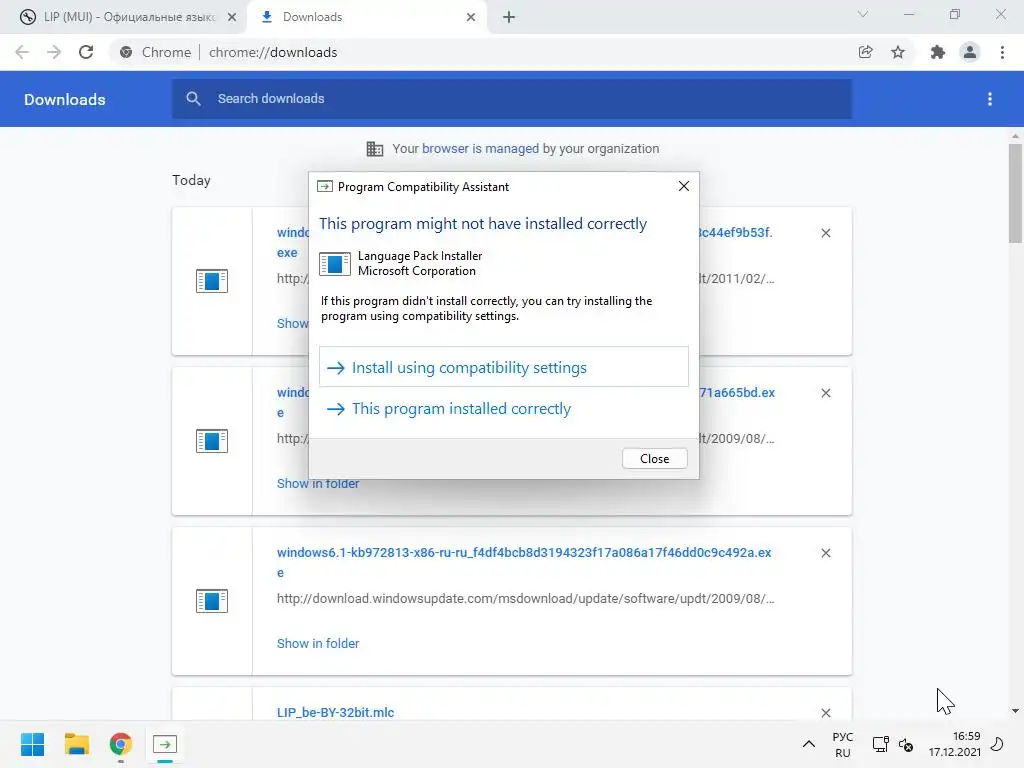This screenshot has height=768, width=1024.
Task: Show in folder for 71a665bd download
Action: [318, 483]
